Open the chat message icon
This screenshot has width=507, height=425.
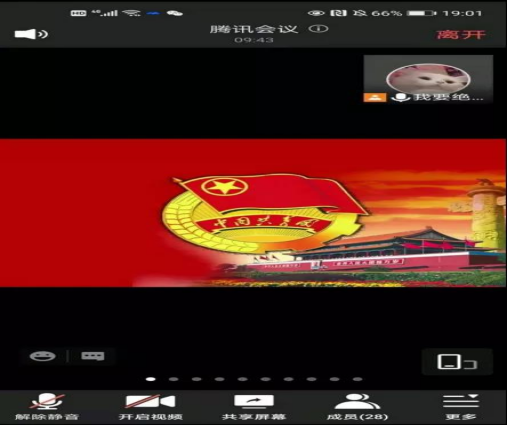click(x=93, y=356)
